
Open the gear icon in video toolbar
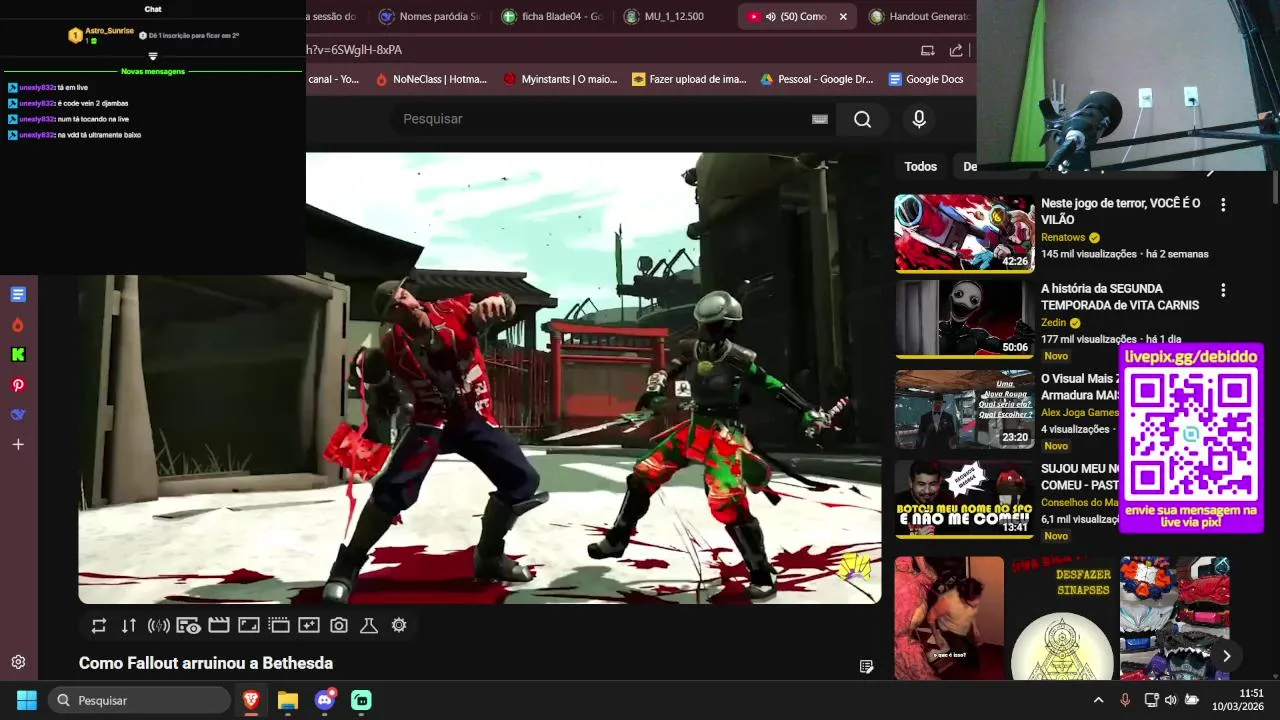click(399, 626)
